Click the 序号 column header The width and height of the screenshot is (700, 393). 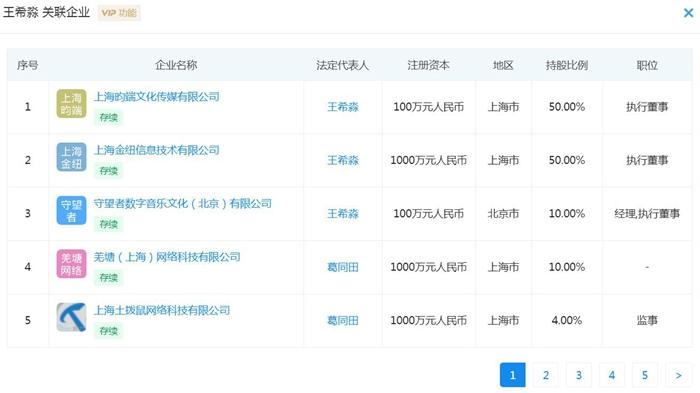click(x=28, y=65)
